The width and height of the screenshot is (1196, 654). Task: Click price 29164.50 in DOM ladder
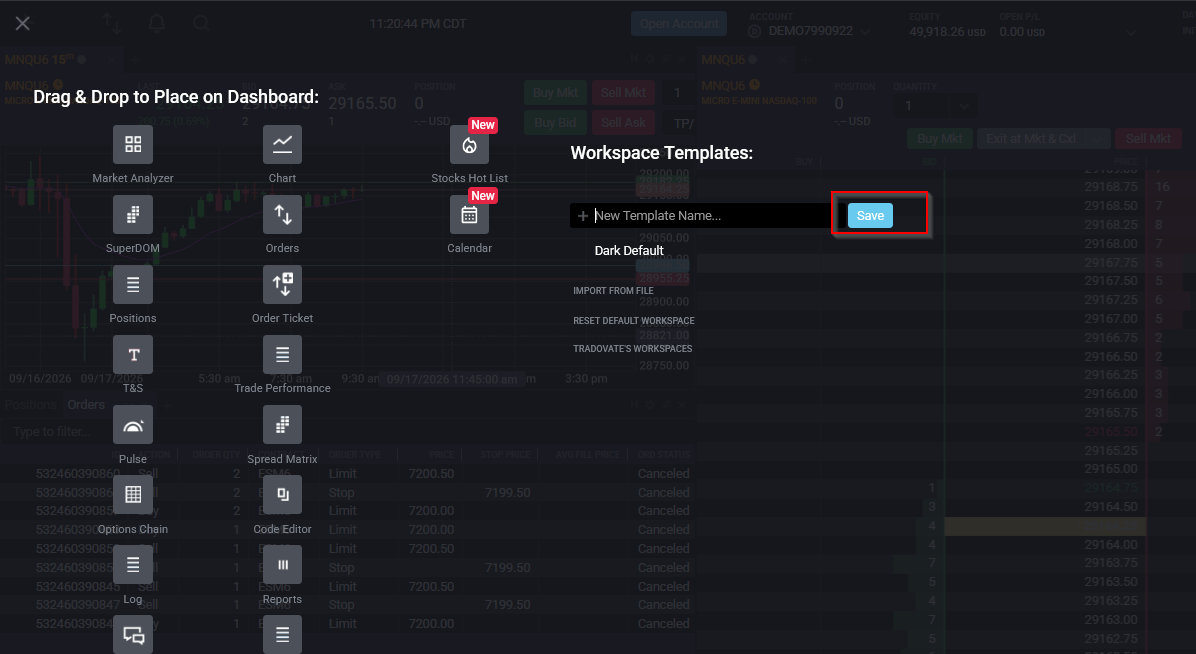(x=1111, y=507)
